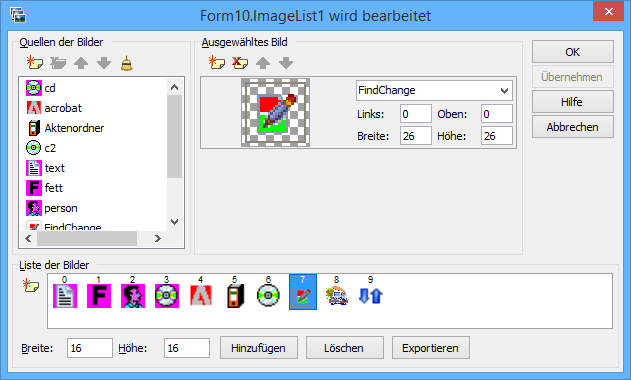
Task: Open the FindChange image dropdown
Action: point(504,91)
